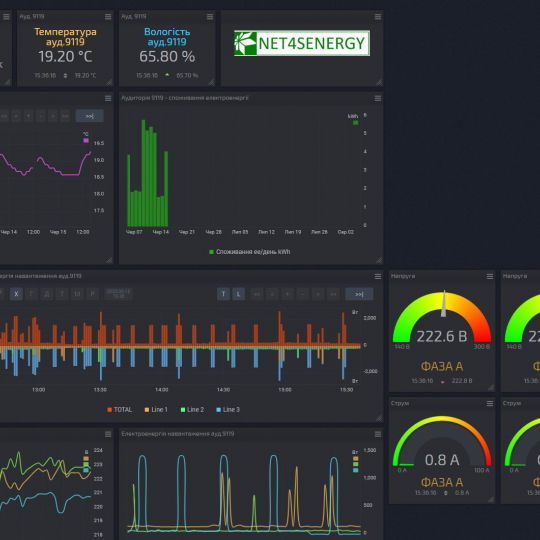Click resize handle of the consumption bar chart panel

pos(379,260)
